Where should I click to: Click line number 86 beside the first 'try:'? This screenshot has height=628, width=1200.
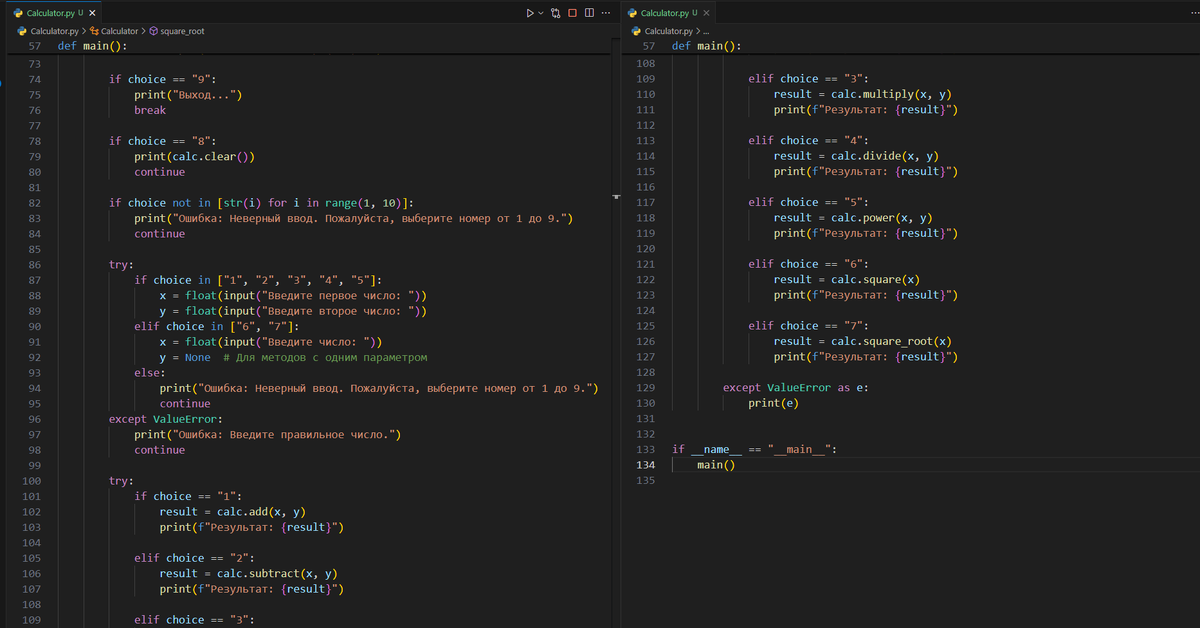pyautogui.click(x=35, y=265)
